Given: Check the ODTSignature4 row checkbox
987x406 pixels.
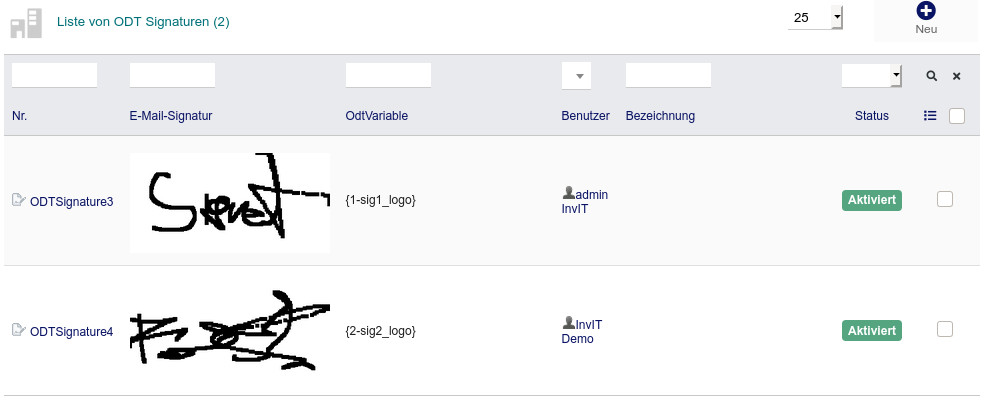Looking at the screenshot, I should [x=945, y=329].
